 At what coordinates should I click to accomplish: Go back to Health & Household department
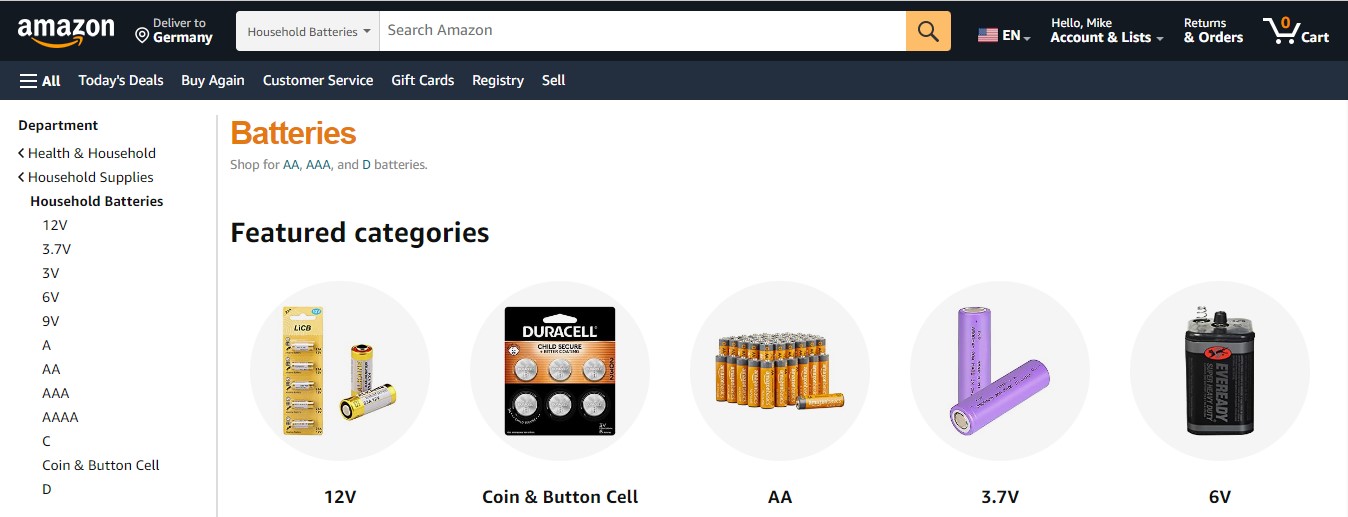tap(87, 153)
